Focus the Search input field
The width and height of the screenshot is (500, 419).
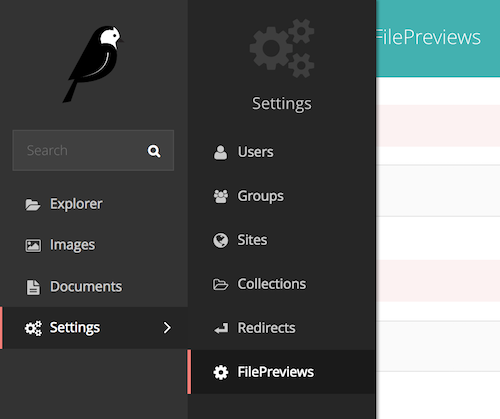93,150
